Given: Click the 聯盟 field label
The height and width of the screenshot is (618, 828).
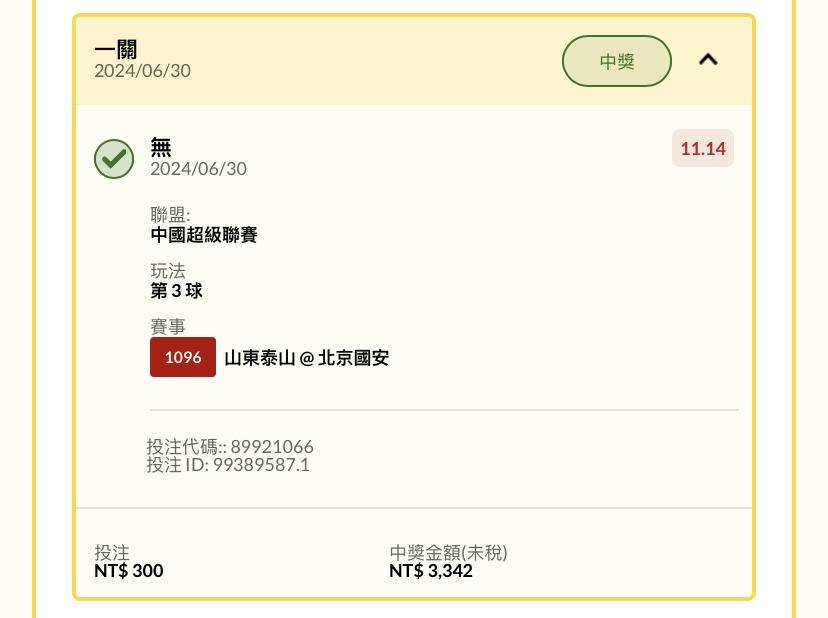Looking at the screenshot, I should coord(170,215).
